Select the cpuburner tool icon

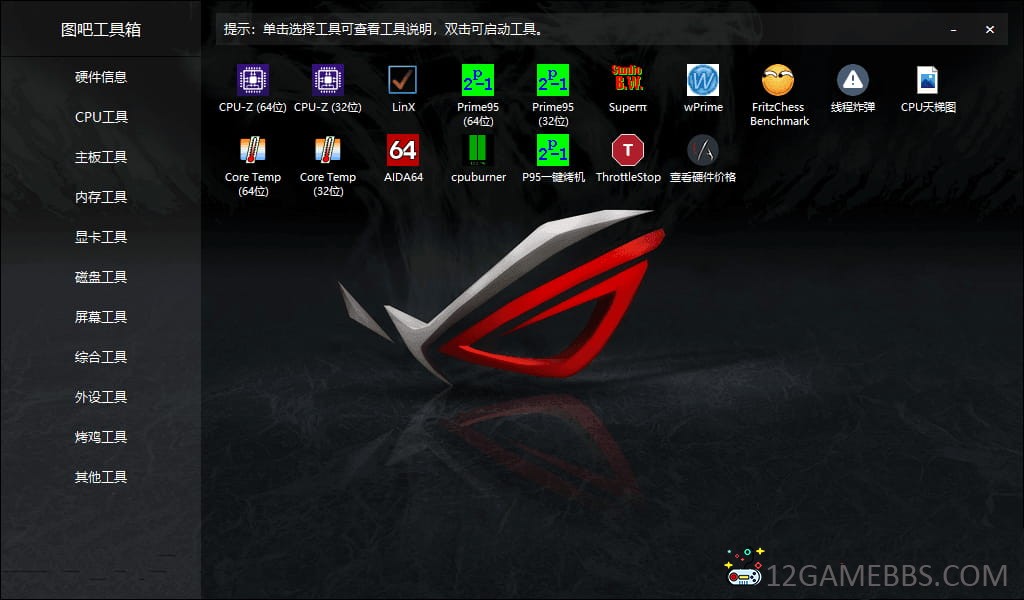(x=478, y=150)
